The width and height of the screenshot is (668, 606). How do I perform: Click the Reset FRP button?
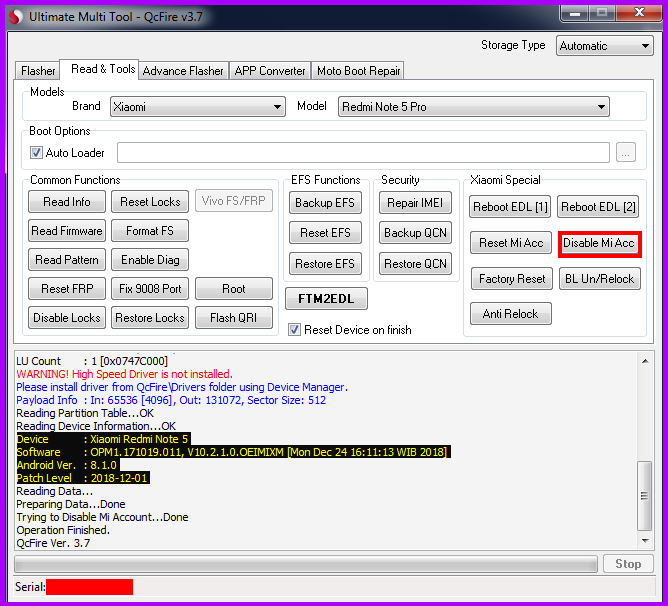click(x=67, y=289)
